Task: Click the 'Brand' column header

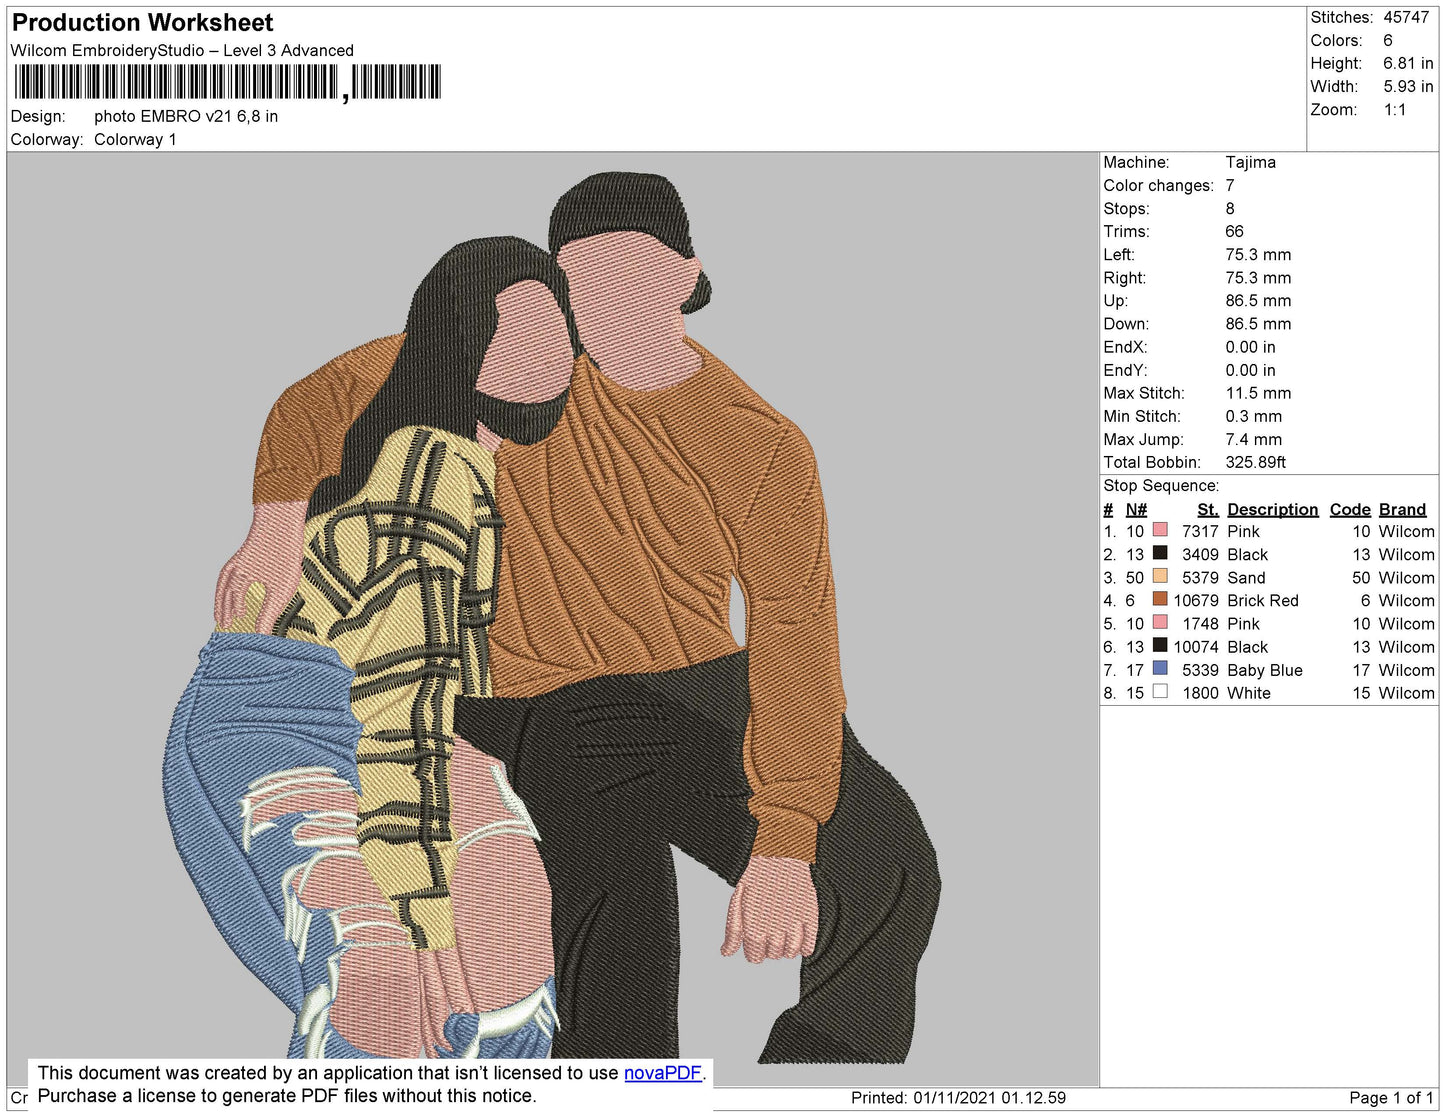Action: click(x=1402, y=509)
